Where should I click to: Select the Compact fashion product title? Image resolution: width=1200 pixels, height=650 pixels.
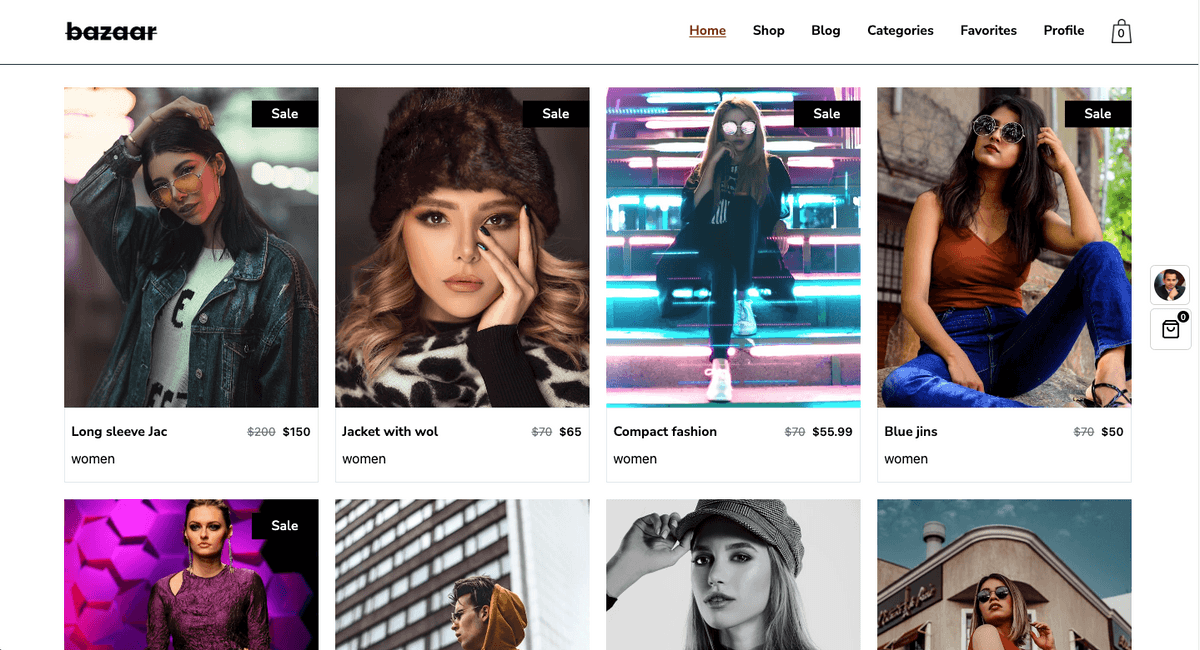click(665, 432)
